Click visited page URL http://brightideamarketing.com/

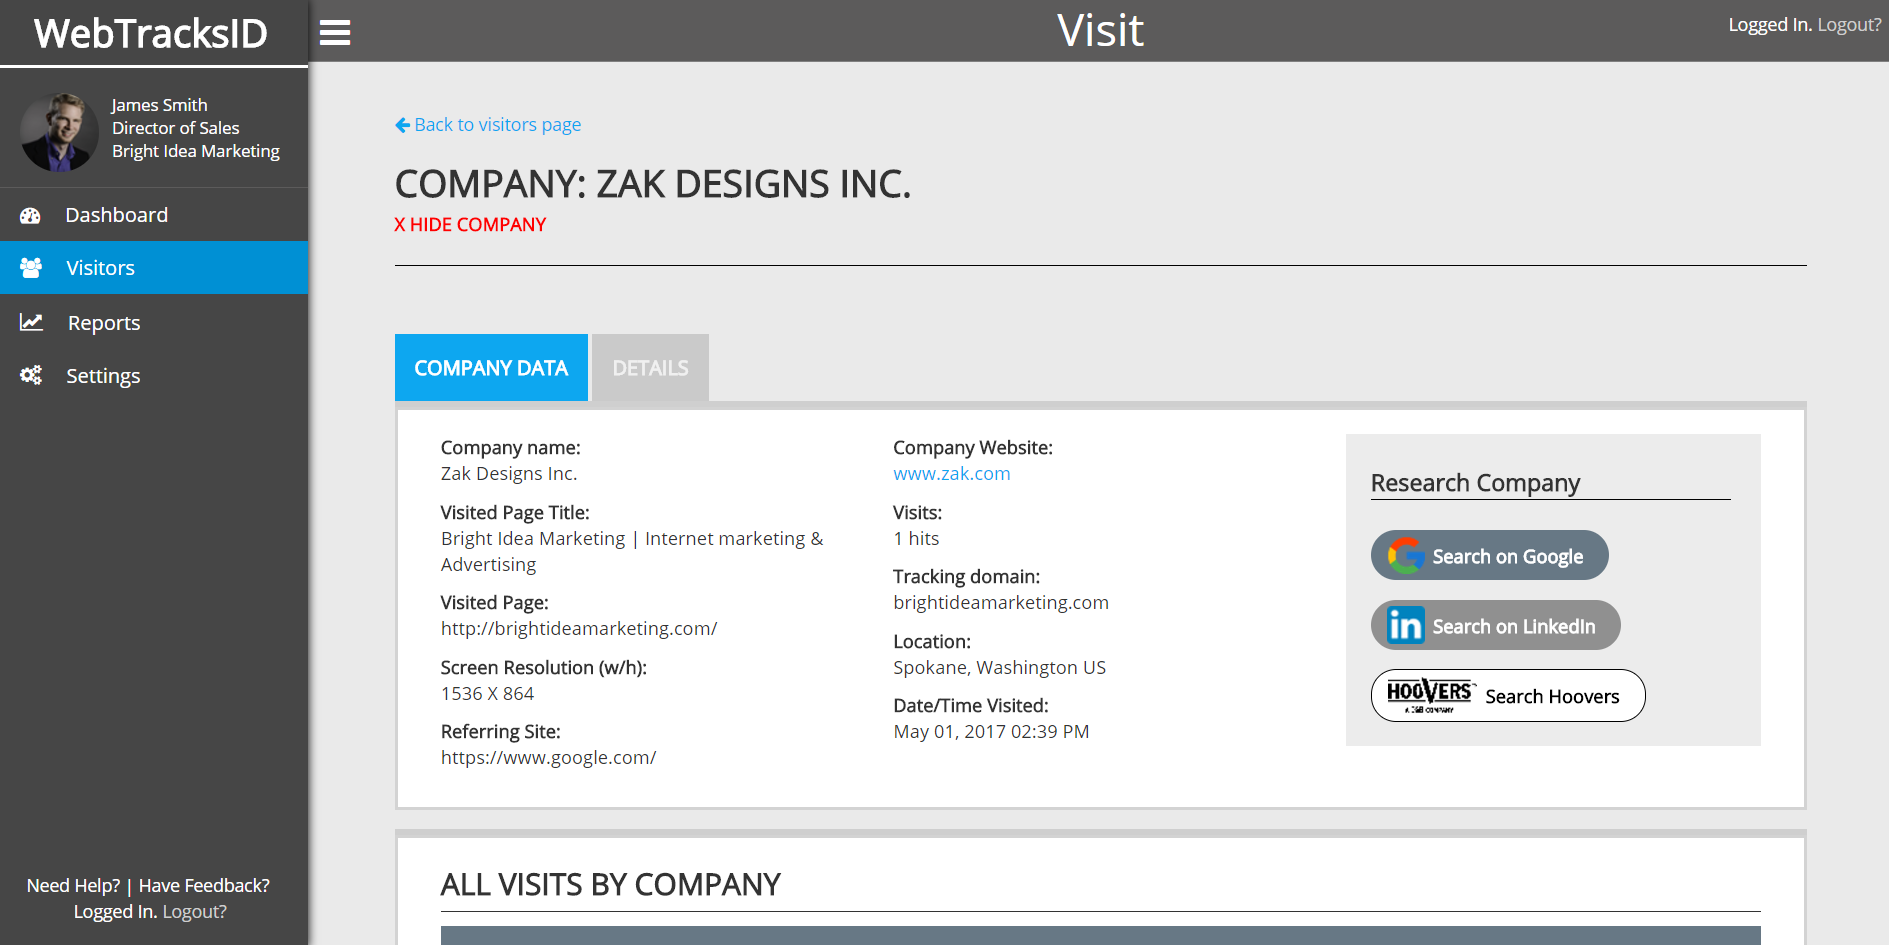(579, 629)
